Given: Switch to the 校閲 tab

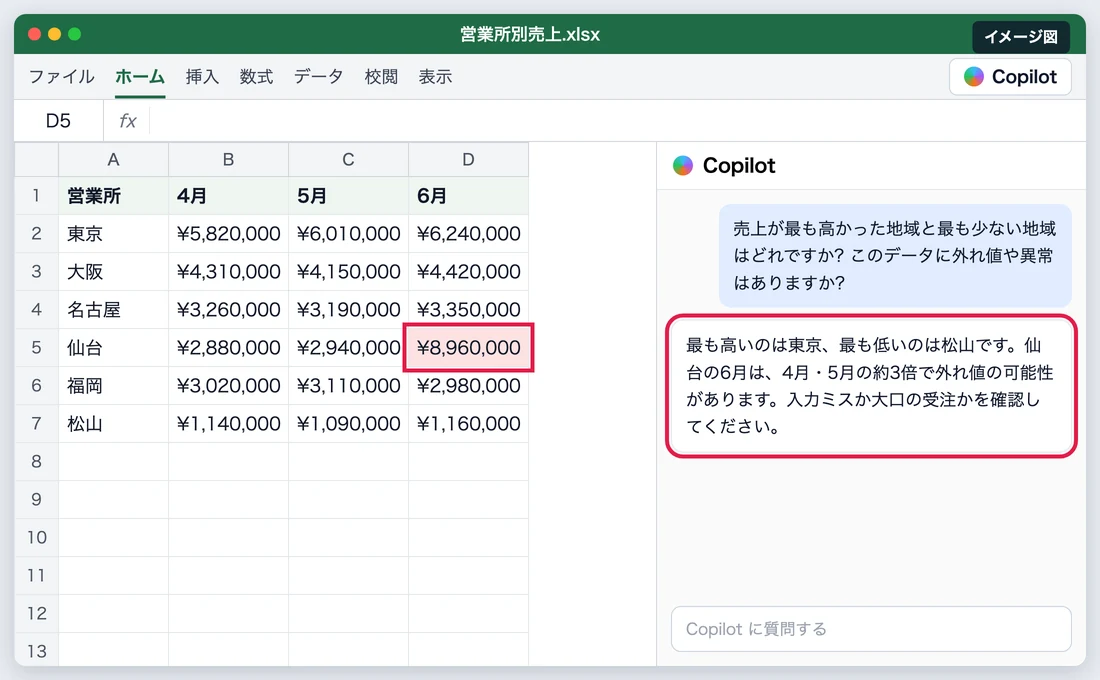Looking at the screenshot, I should (381, 76).
